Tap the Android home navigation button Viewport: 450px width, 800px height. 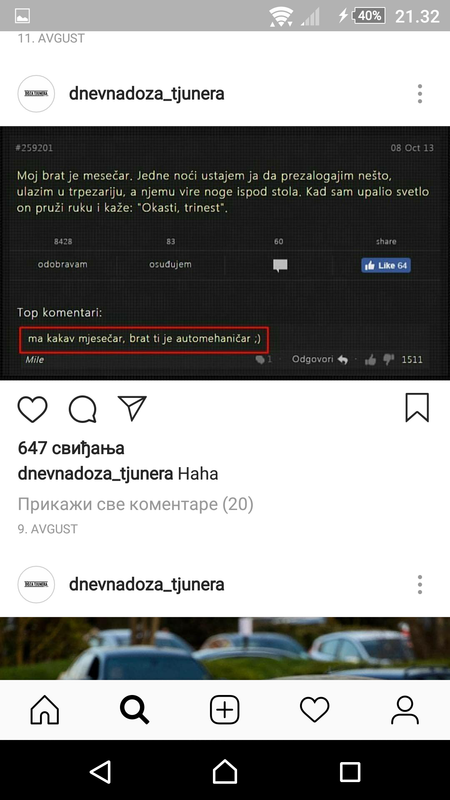click(225, 771)
